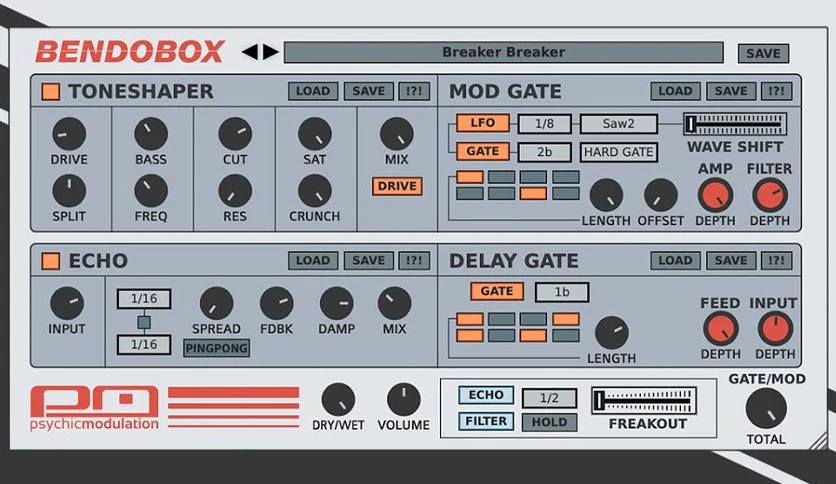Open the 1/2 Freakout rate dropdown
The height and width of the screenshot is (484, 836).
(549, 398)
